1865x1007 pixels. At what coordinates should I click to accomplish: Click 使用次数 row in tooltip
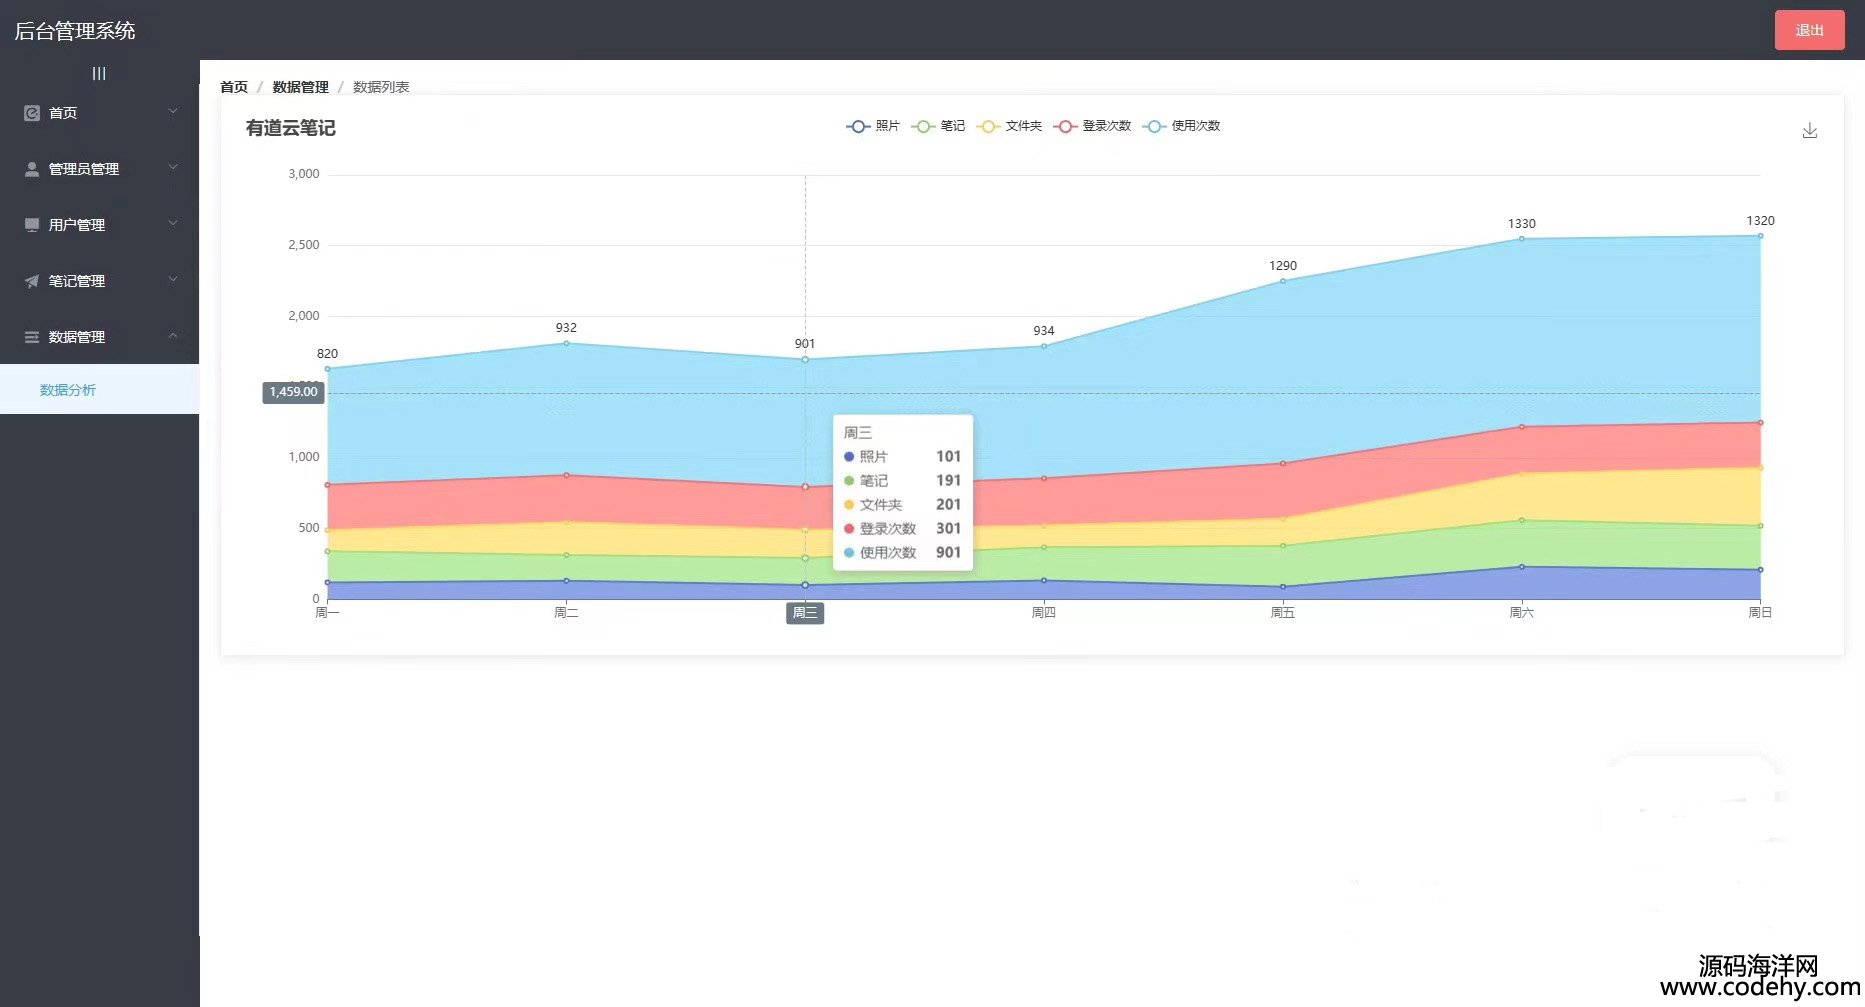(902, 553)
